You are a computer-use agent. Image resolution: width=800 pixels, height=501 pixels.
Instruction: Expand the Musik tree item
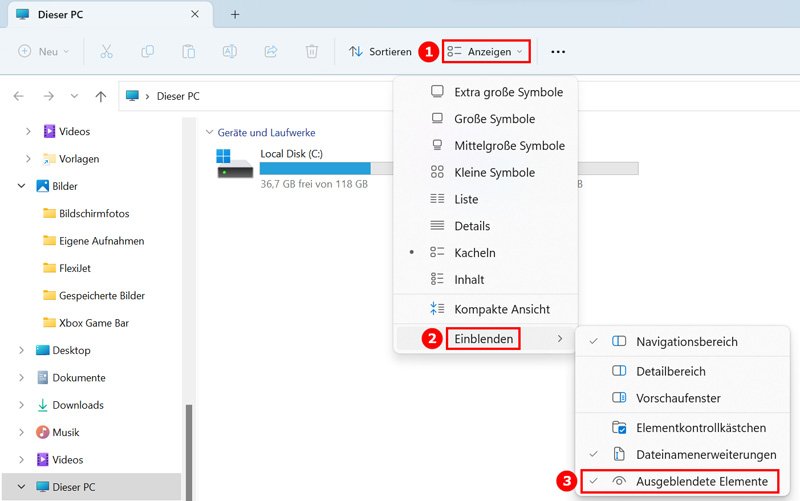[x=21, y=433]
